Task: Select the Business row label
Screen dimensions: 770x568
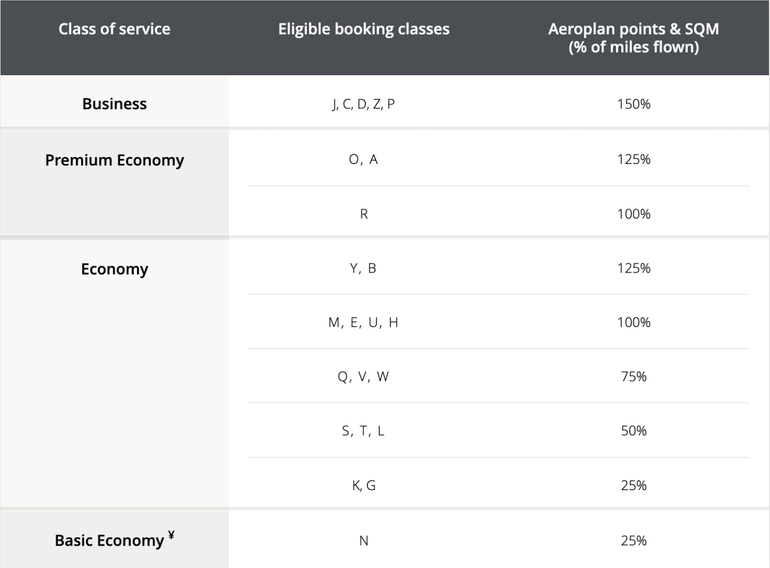Action: [x=114, y=104]
